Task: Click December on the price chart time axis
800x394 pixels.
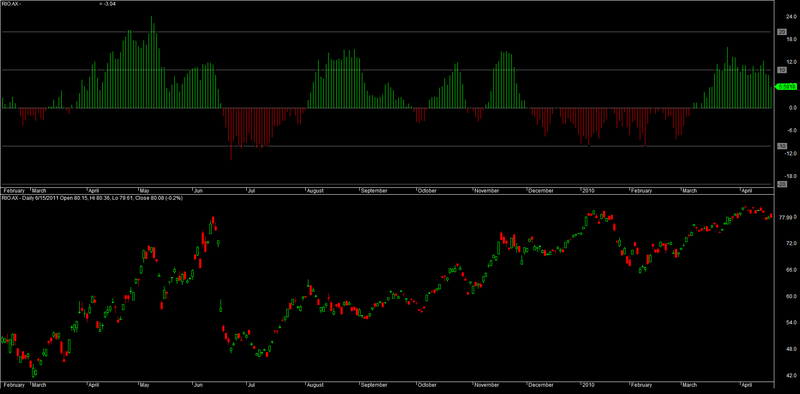Action: point(541,384)
